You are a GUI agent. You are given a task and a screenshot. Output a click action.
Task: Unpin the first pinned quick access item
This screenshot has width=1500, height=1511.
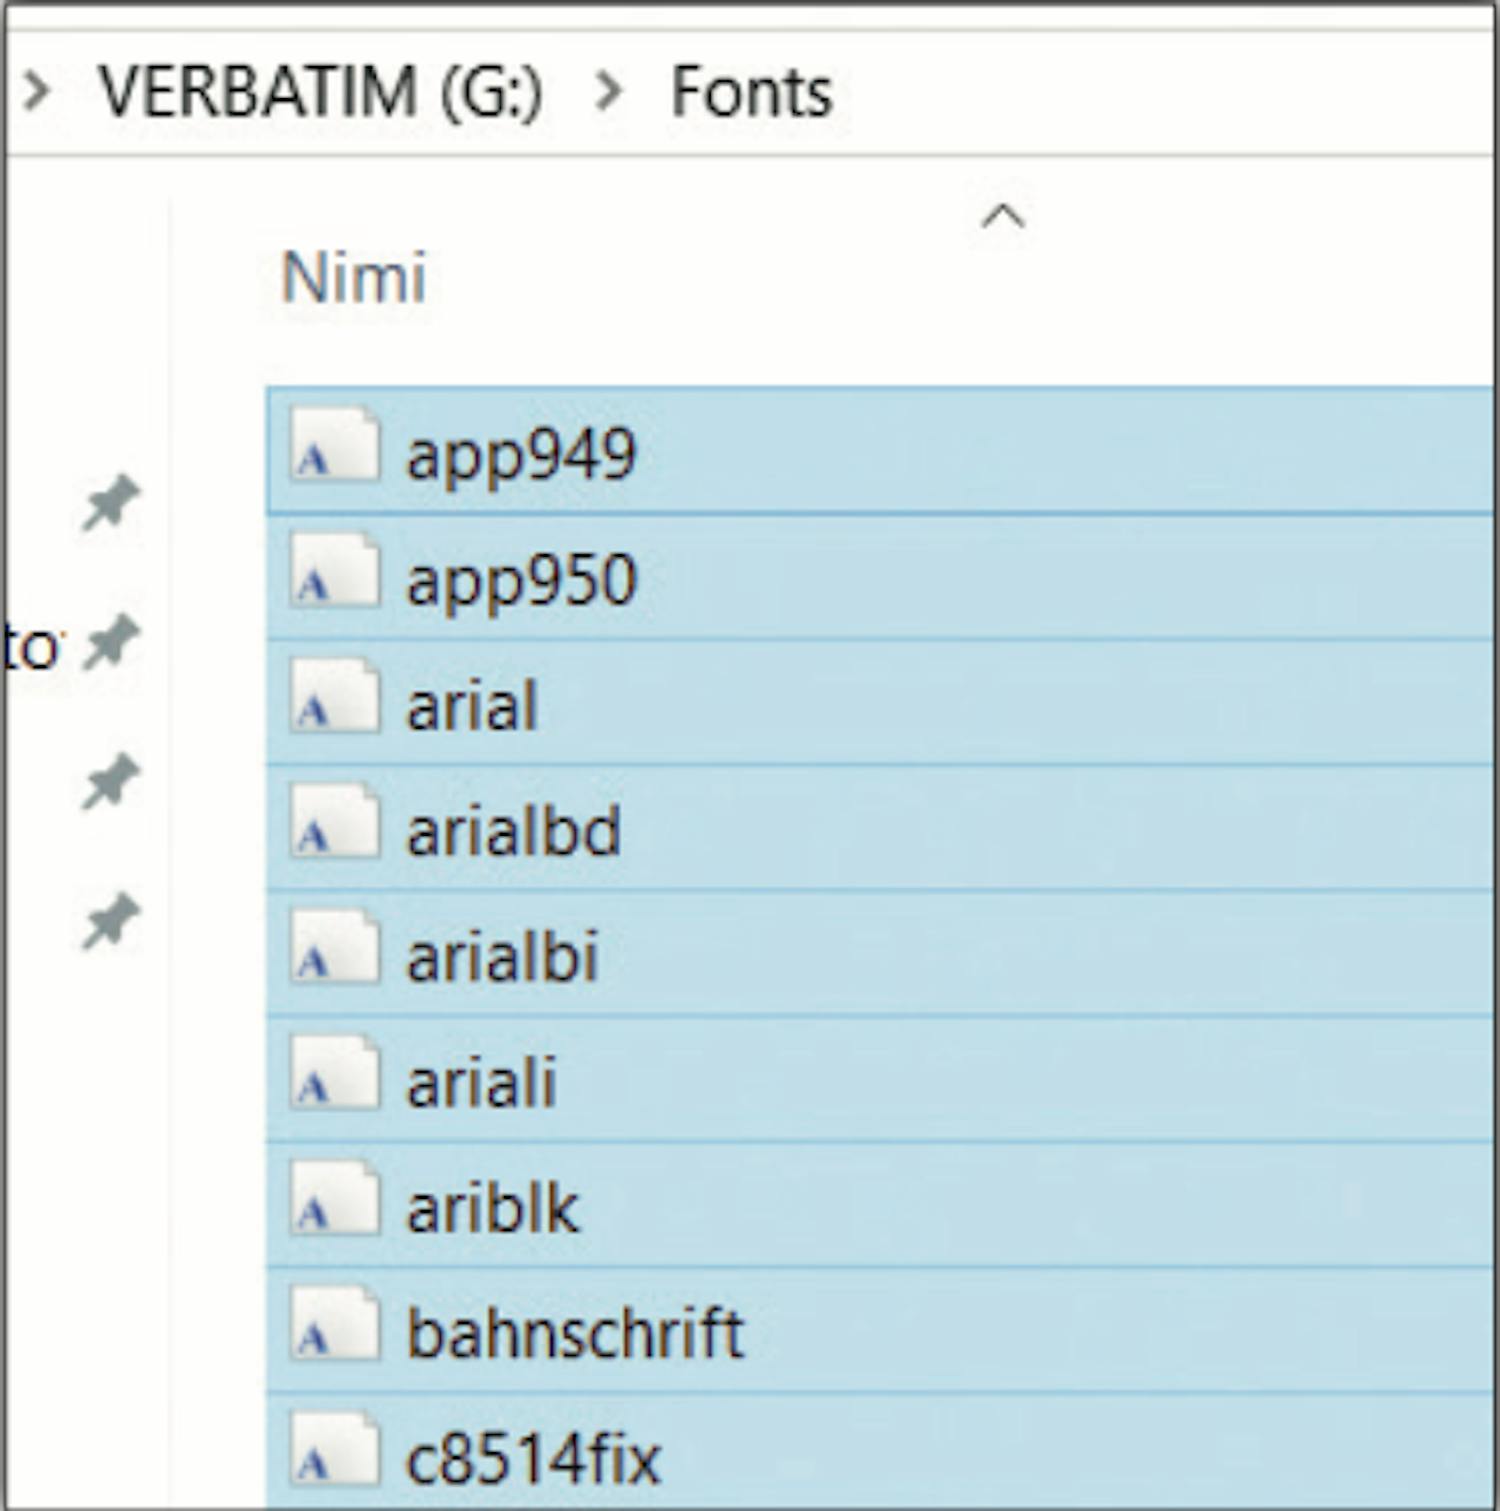point(110,502)
